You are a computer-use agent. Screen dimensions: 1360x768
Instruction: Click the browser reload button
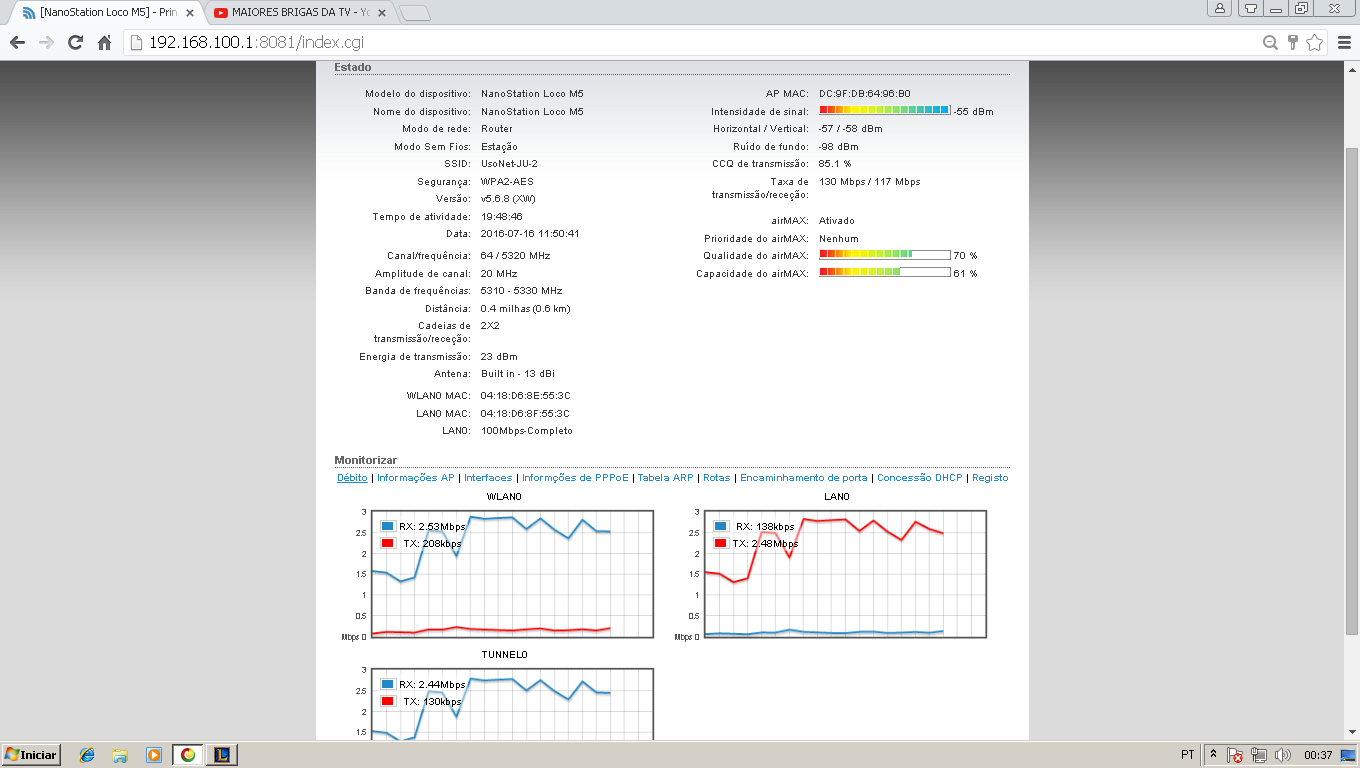(x=75, y=43)
